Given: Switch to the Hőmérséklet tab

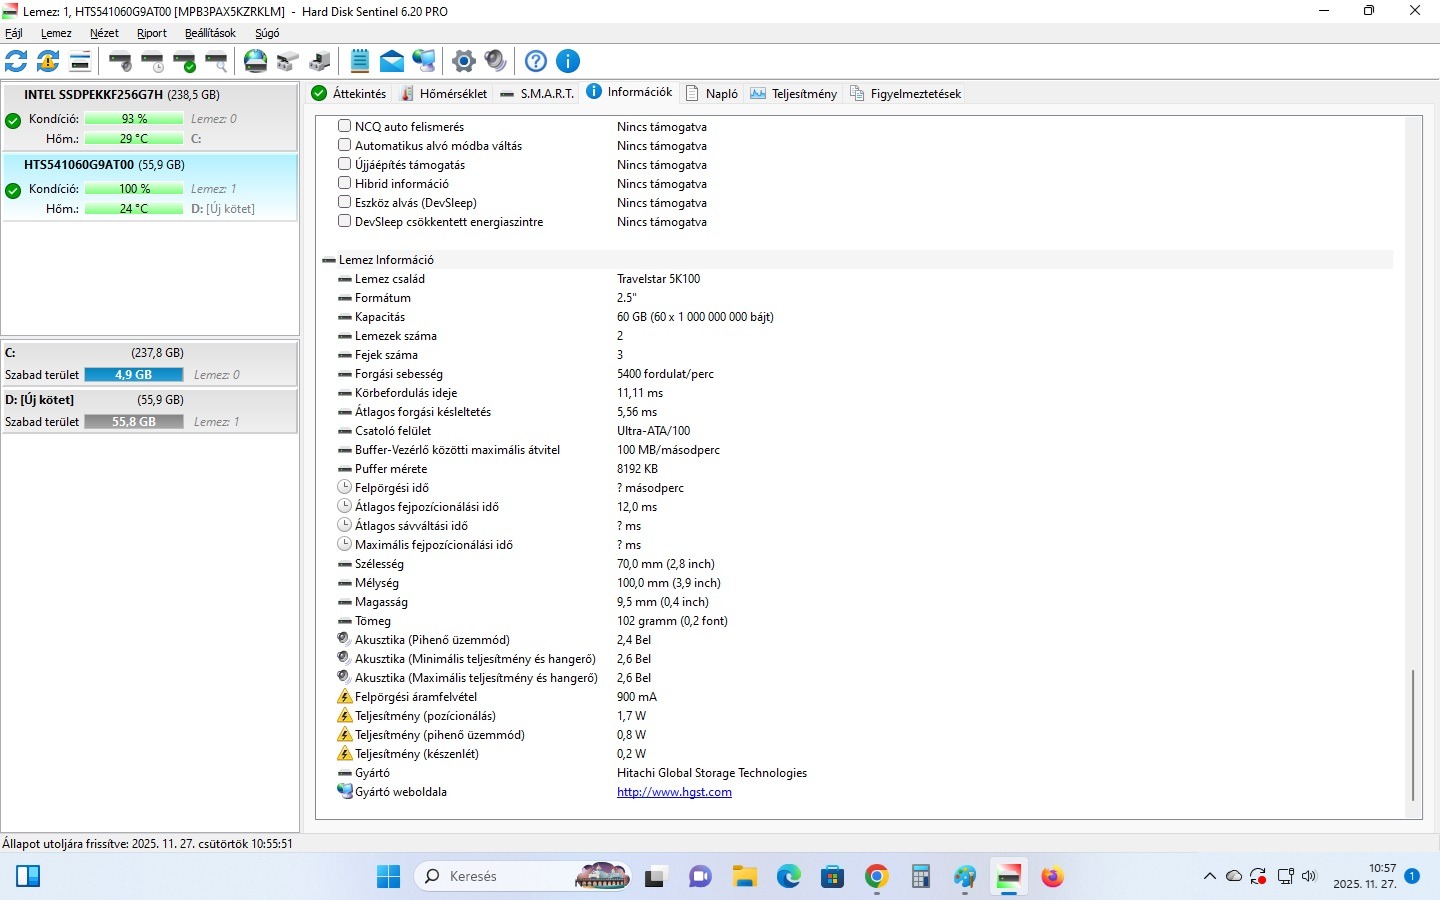Looking at the screenshot, I should click(444, 93).
